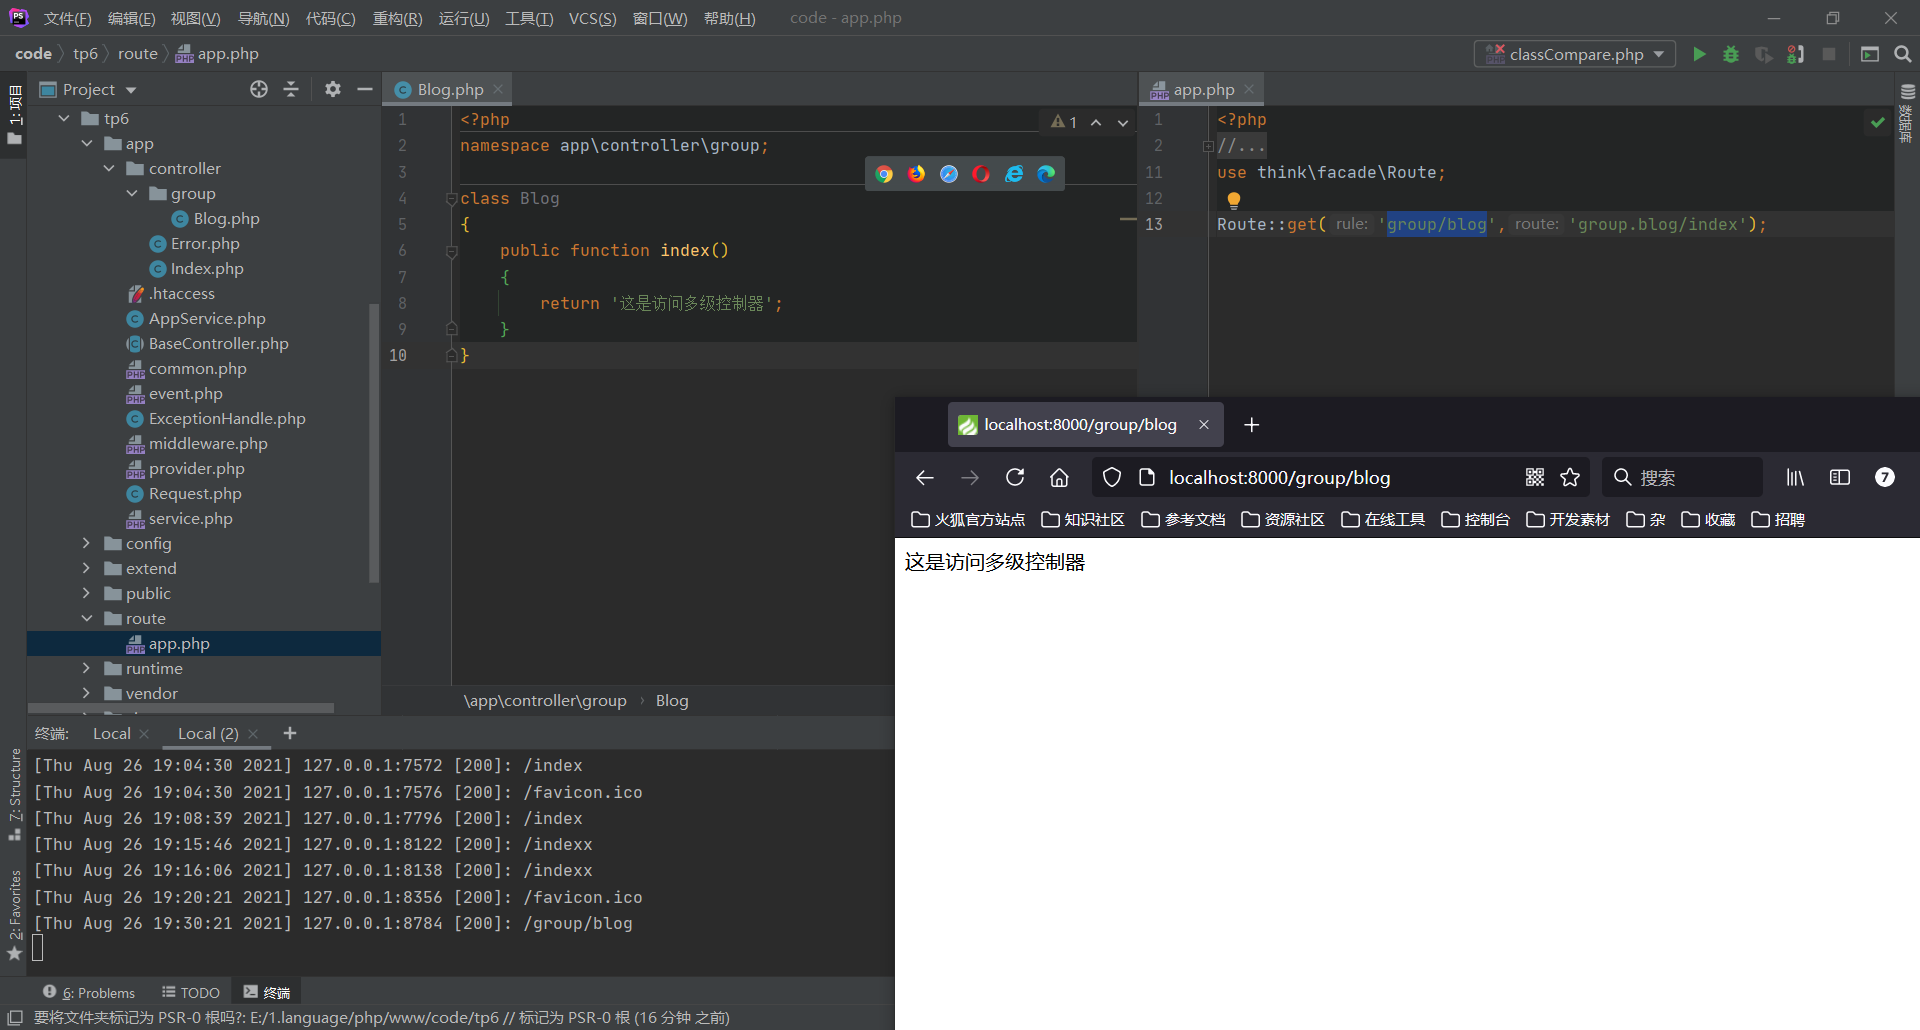Open 火狐官方站点 bookmark folder
The image size is (1920, 1030).
pos(968,520)
